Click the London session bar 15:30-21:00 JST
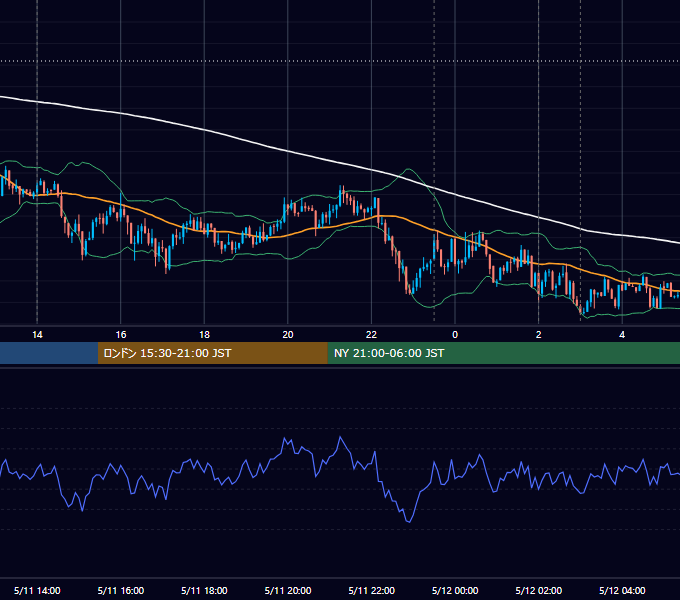Viewport: 680px width, 600px height. tap(212, 353)
